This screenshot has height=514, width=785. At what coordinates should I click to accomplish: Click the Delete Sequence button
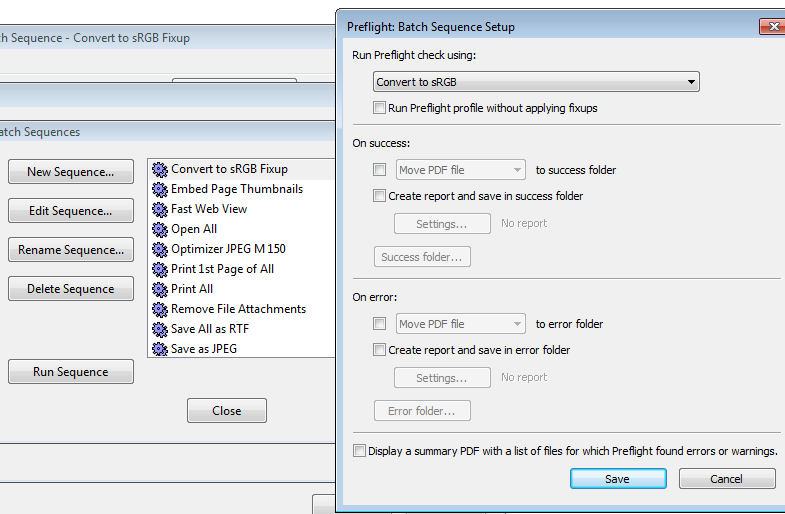71,289
